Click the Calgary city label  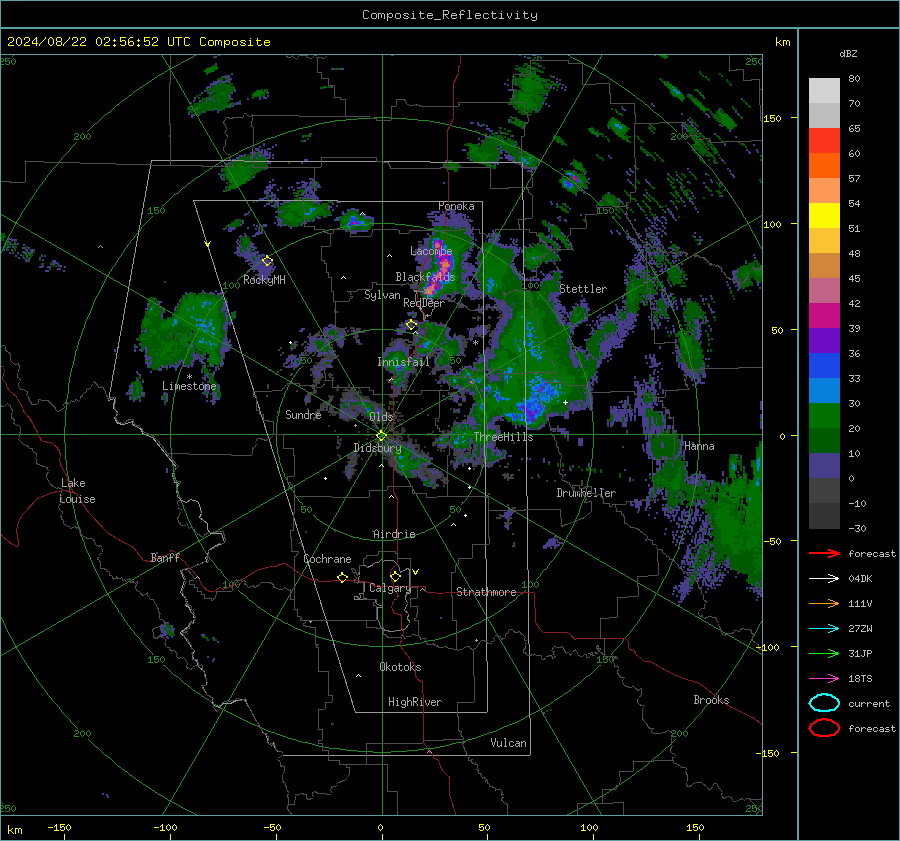390,588
